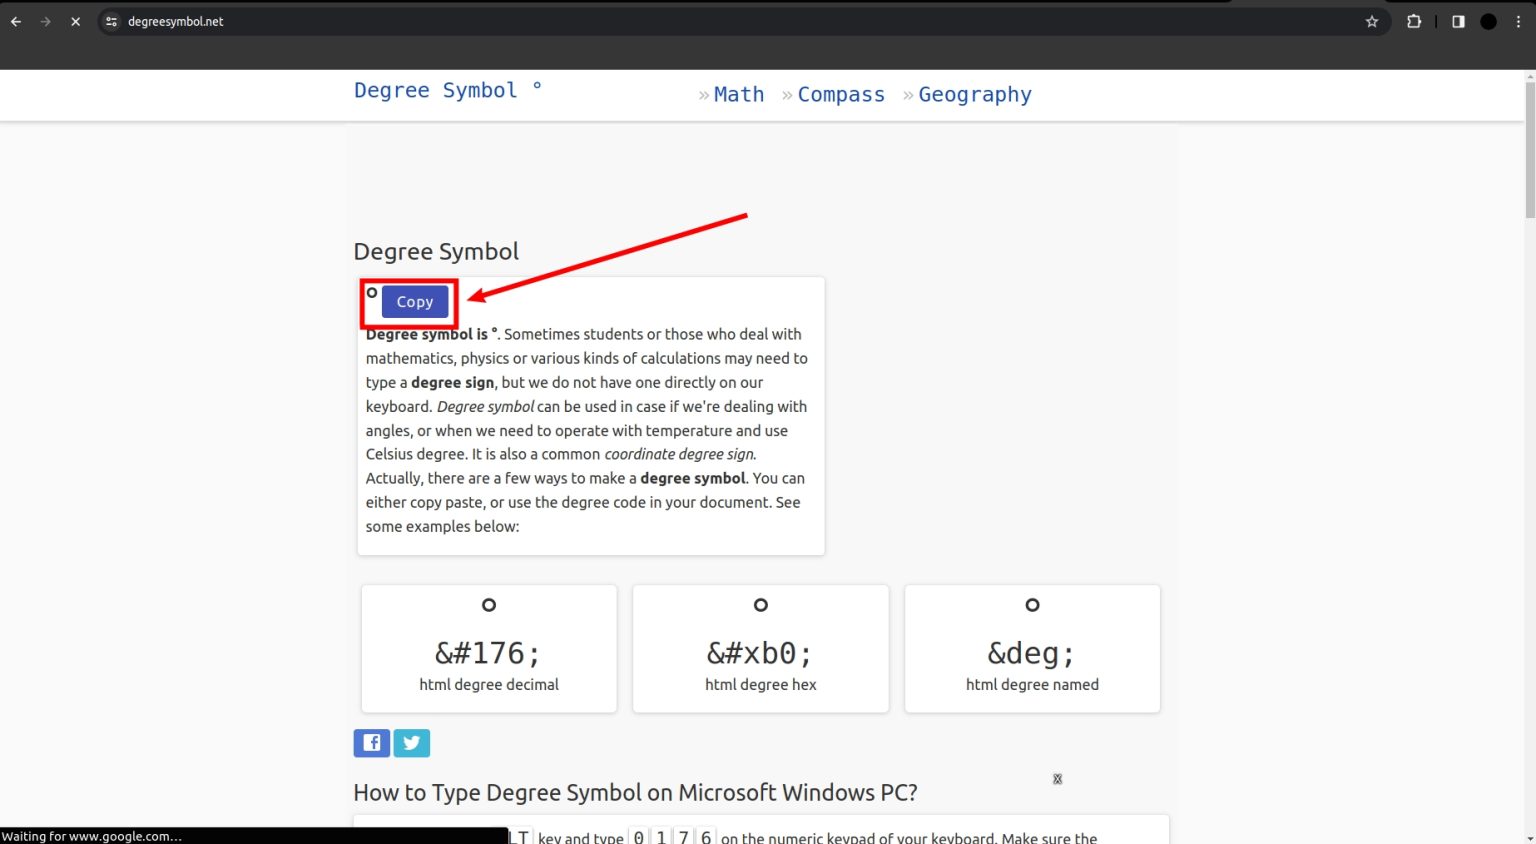Share the page on Twitter
Viewport: 1536px width, 844px height.
coord(412,743)
